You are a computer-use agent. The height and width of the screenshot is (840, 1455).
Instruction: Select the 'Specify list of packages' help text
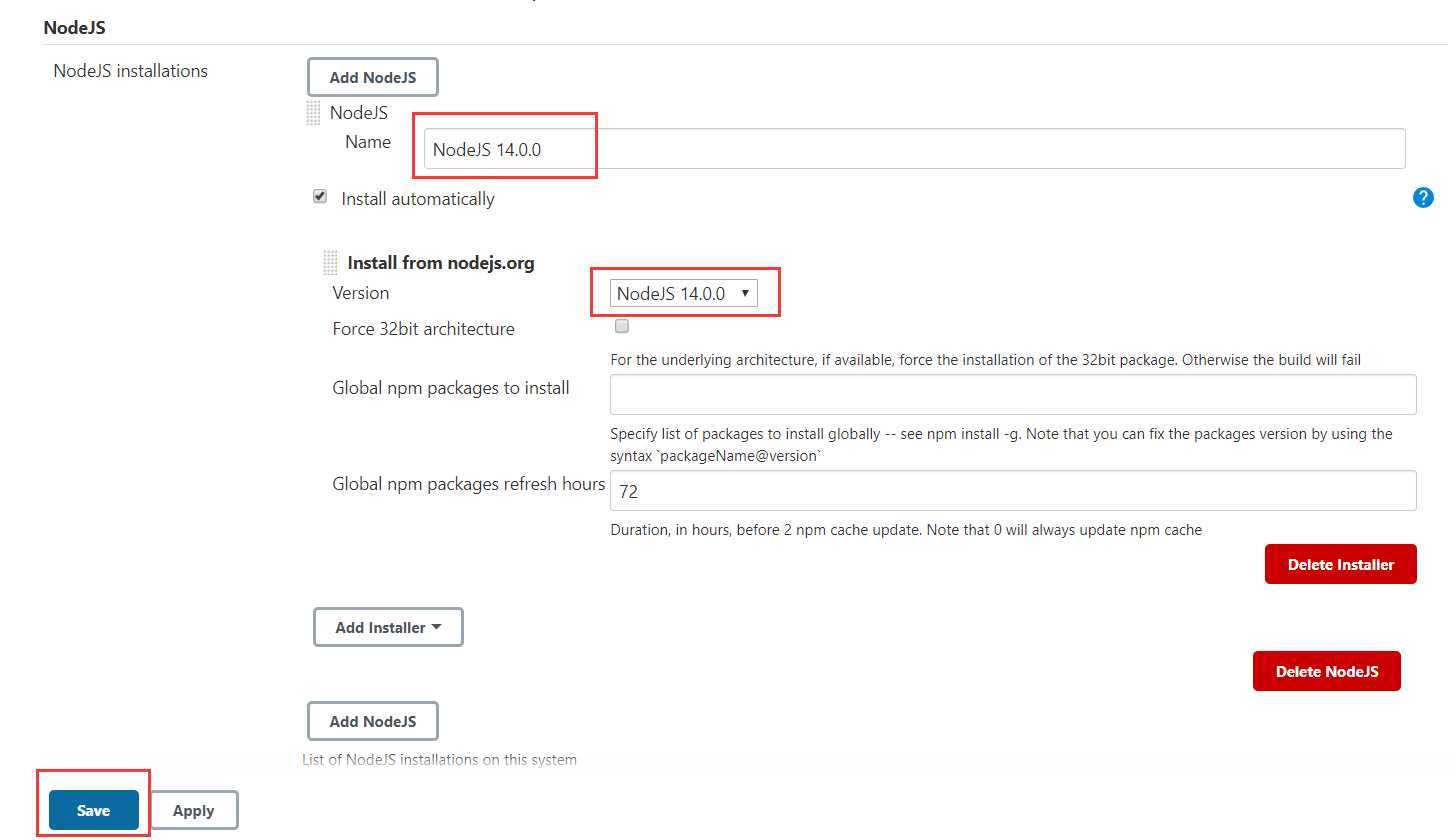[x=1001, y=445]
